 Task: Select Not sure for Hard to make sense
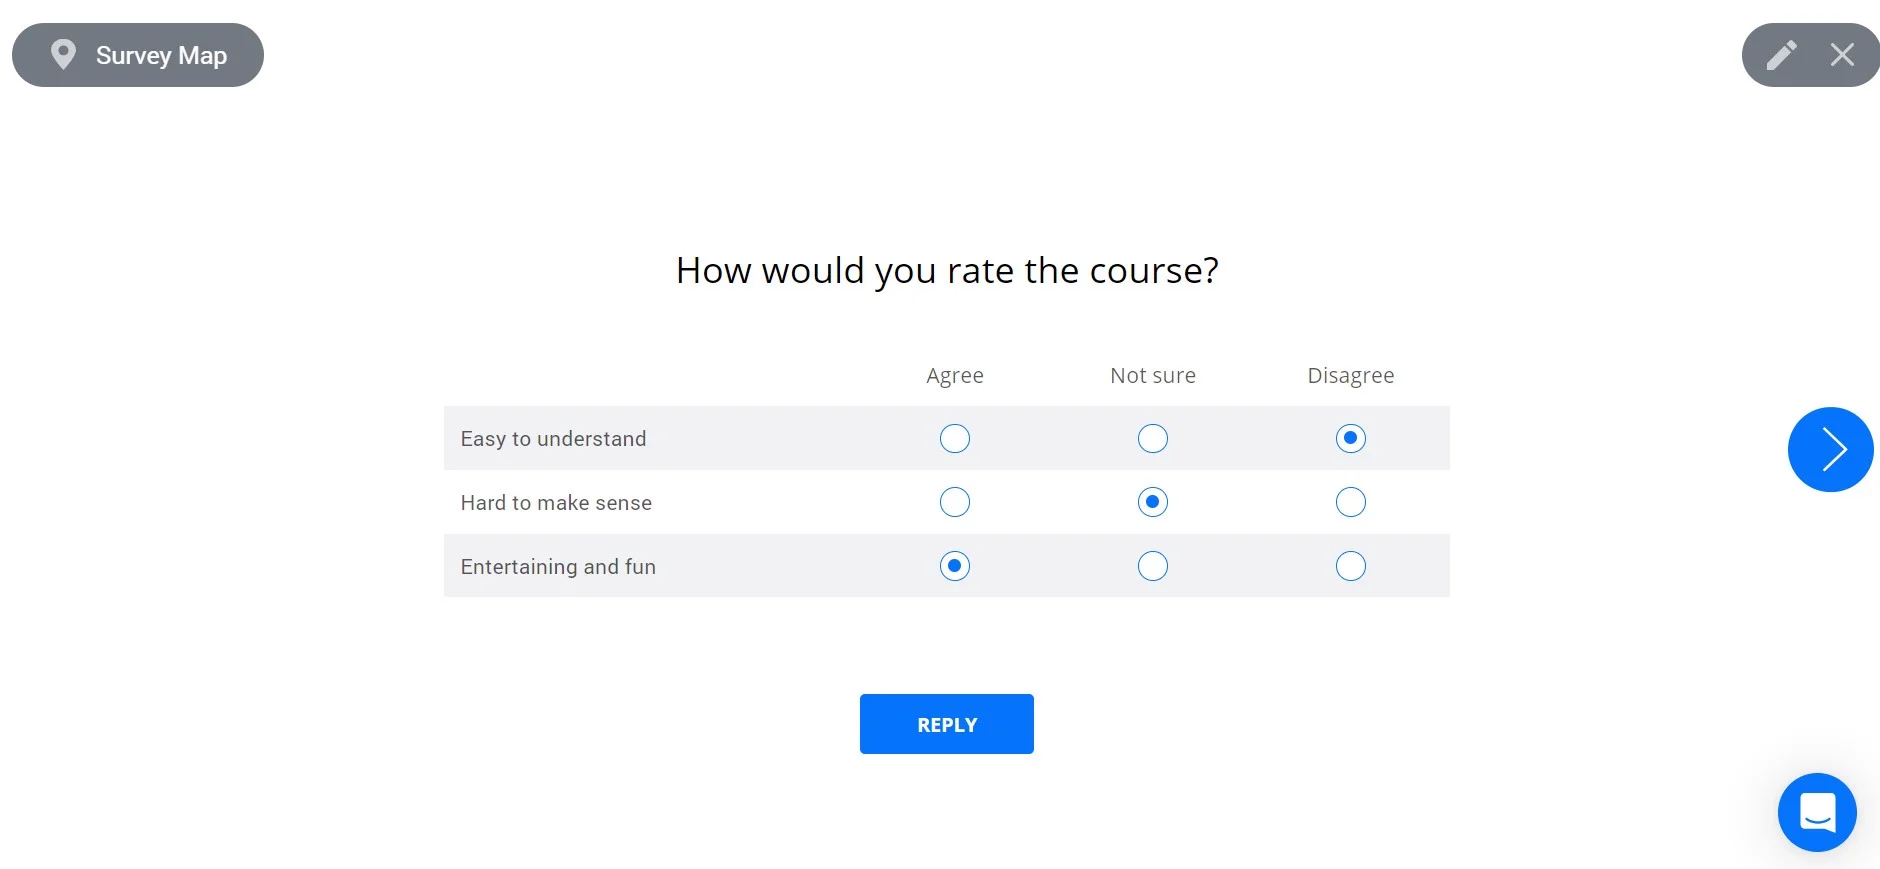(x=1153, y=502)
